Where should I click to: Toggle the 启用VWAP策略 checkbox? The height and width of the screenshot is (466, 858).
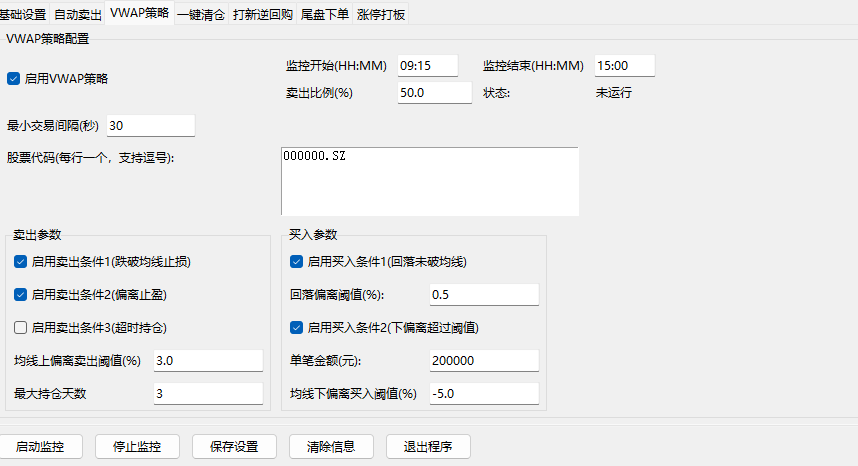pyautogui.click(x=14, y=78)
